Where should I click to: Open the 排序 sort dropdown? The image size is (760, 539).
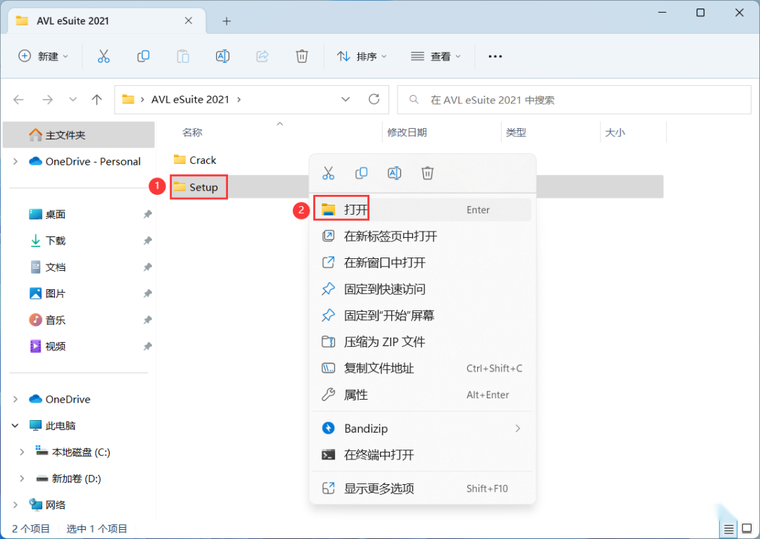tap(362, 57)
